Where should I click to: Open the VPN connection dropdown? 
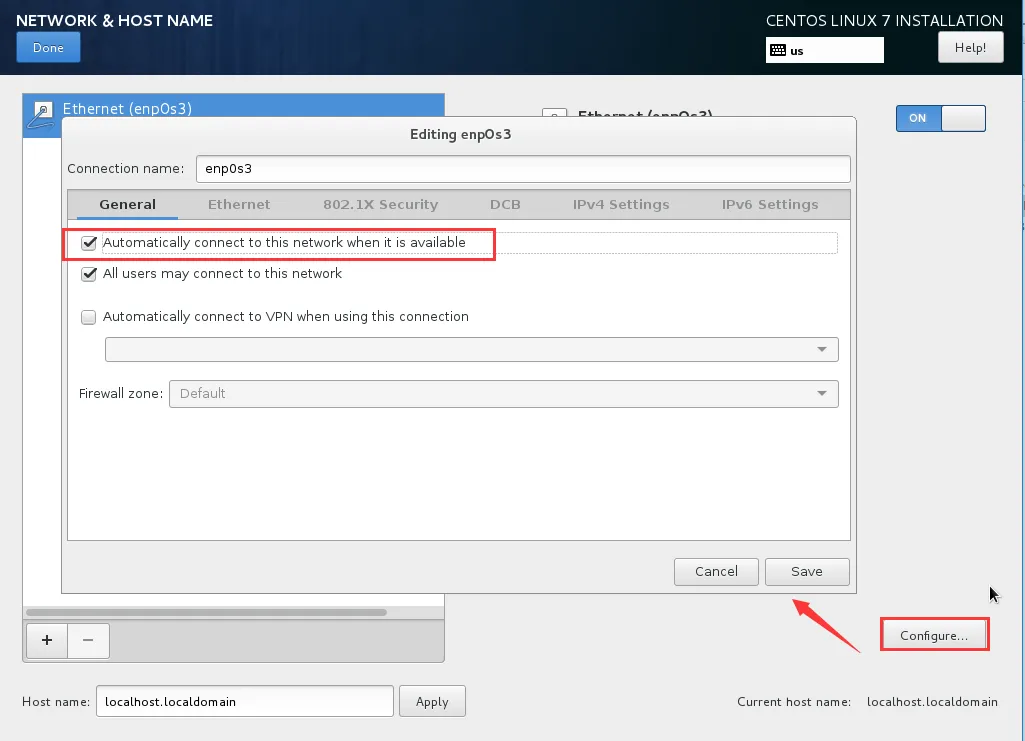click(471, 350)
